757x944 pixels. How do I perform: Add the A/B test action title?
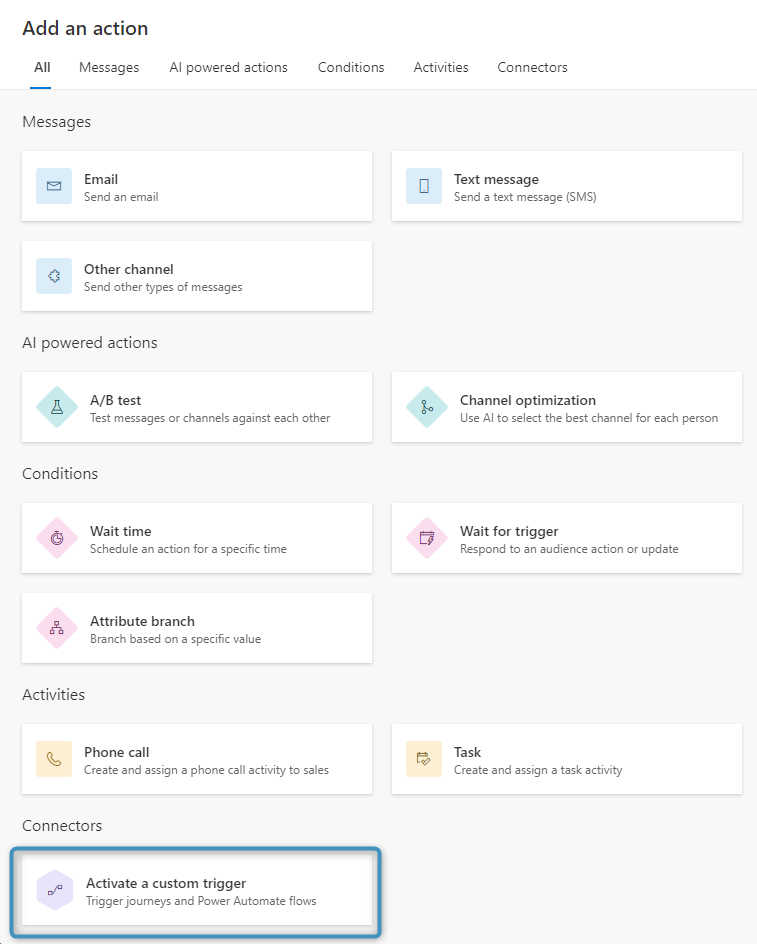[x=116, y=400]
